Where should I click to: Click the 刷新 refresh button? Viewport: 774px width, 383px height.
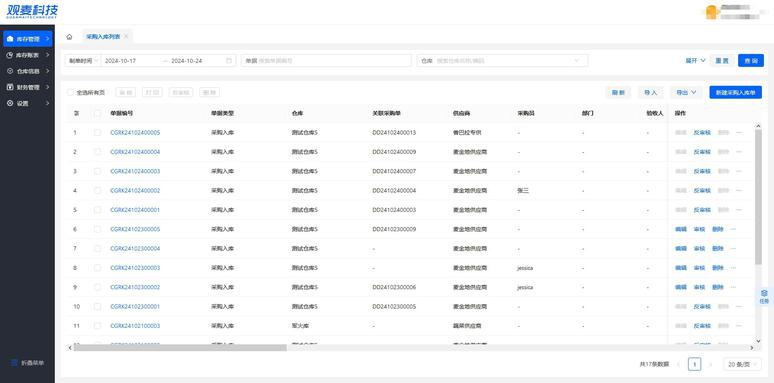point(618,92)
